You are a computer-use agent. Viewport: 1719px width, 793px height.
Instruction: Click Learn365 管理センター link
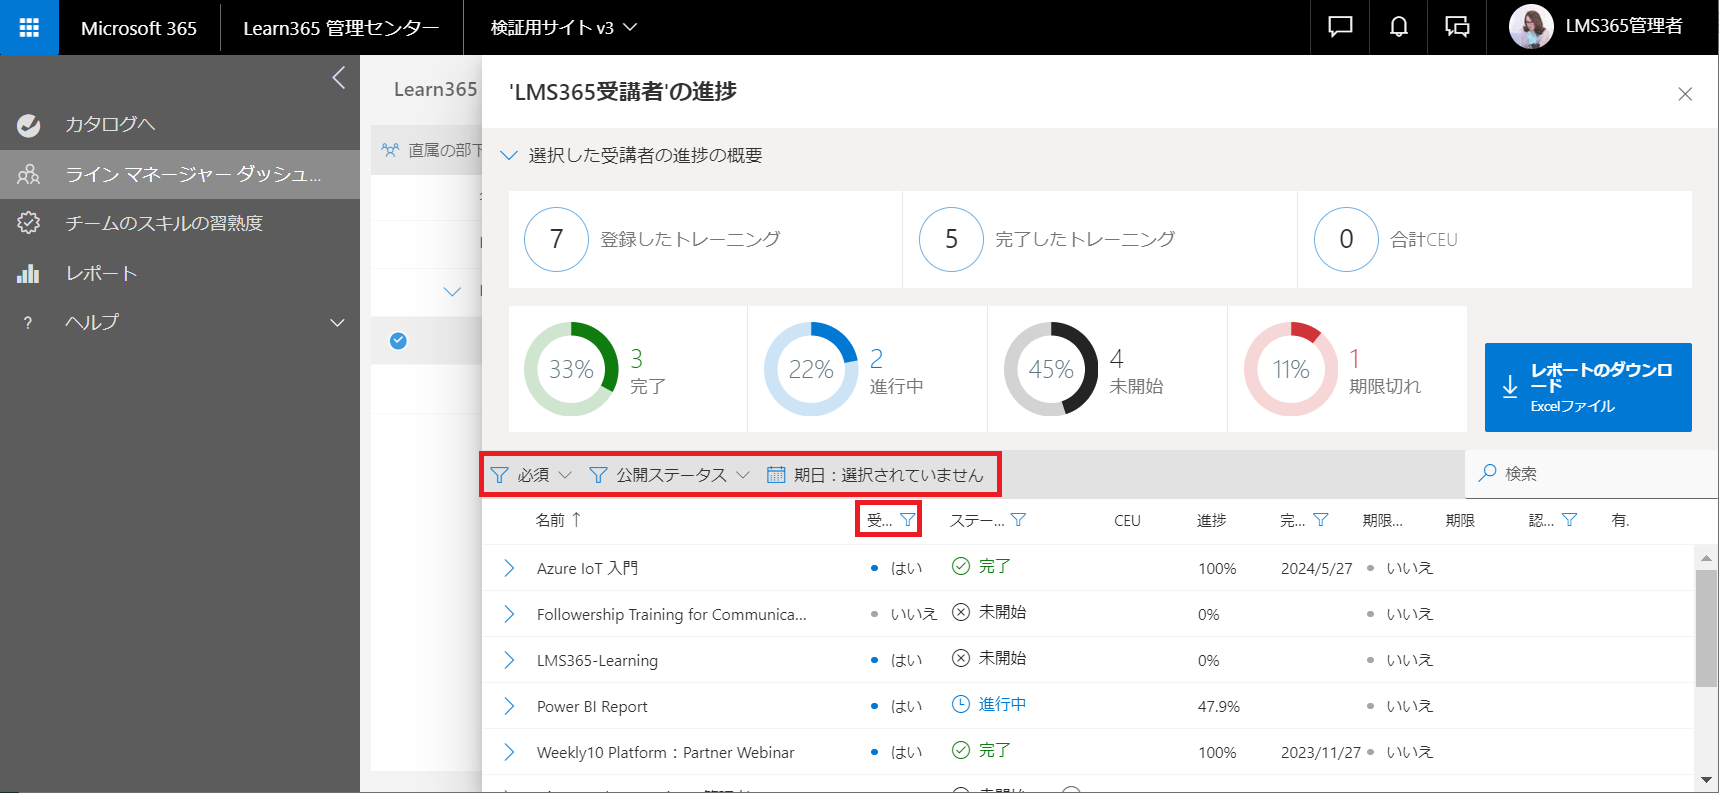point(341,28)
